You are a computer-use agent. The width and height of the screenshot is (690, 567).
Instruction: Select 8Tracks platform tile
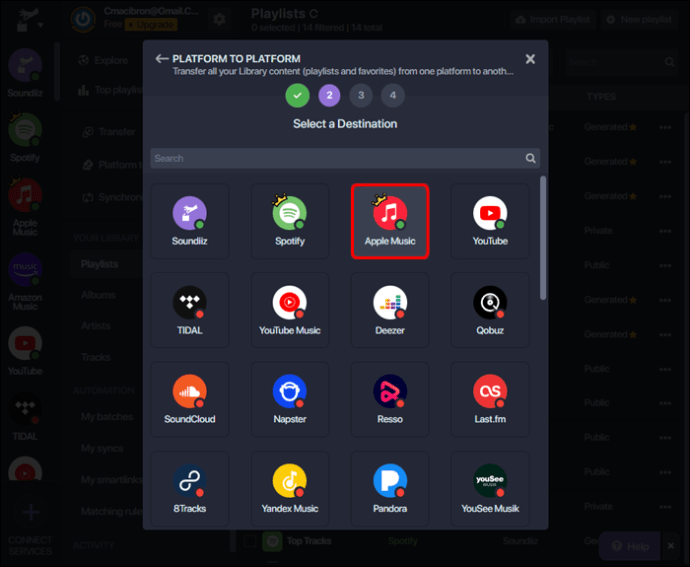click(x=190, y=489)
